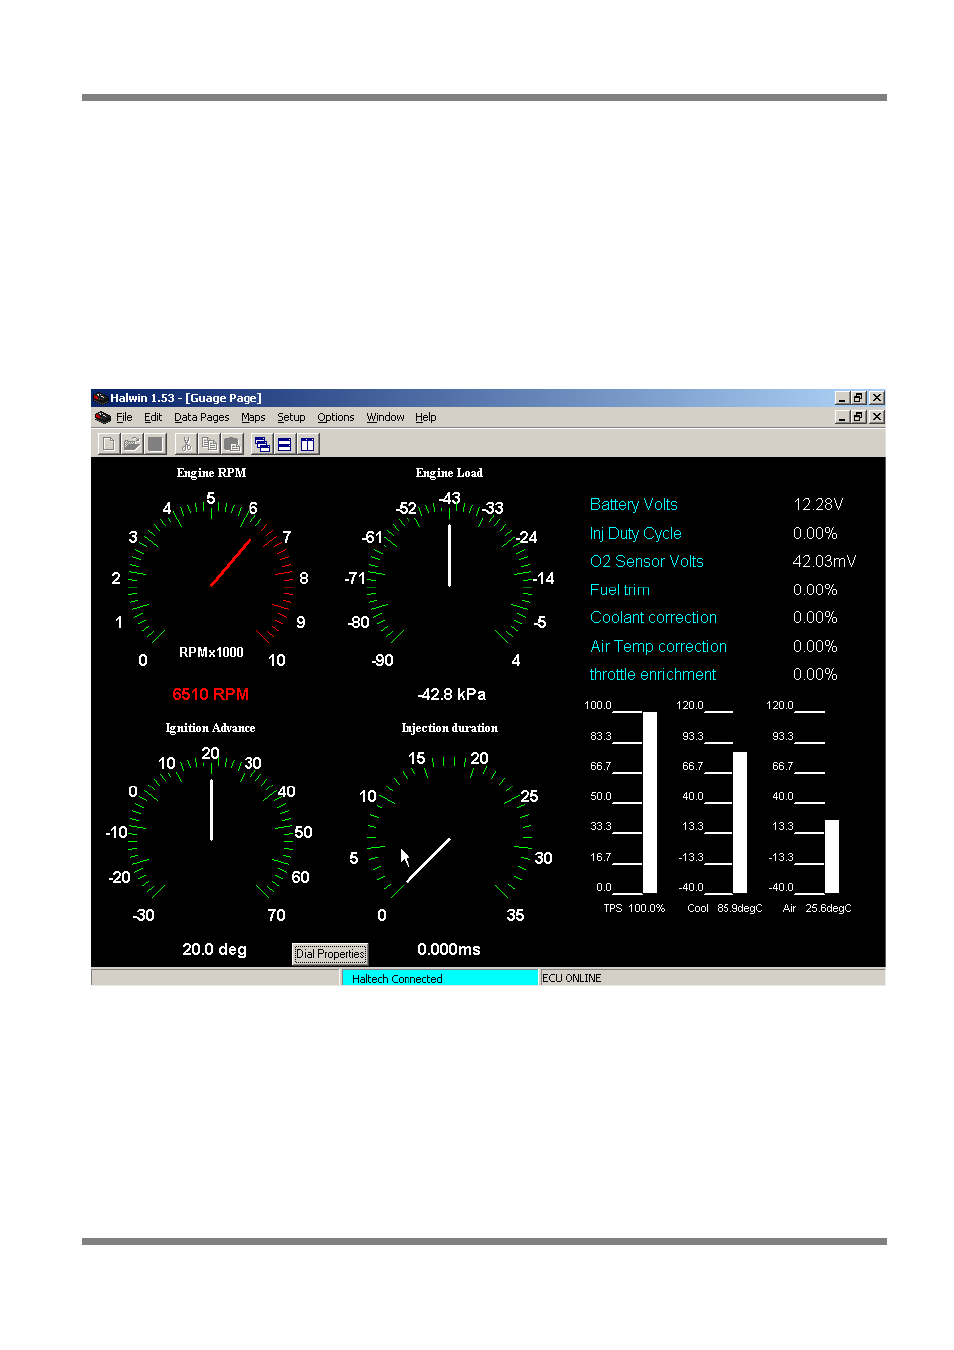Click the Halwin title bar application icon
The width and height of the screenshot is (954, 1350).
pyautogui.click(x=100, y=398)
